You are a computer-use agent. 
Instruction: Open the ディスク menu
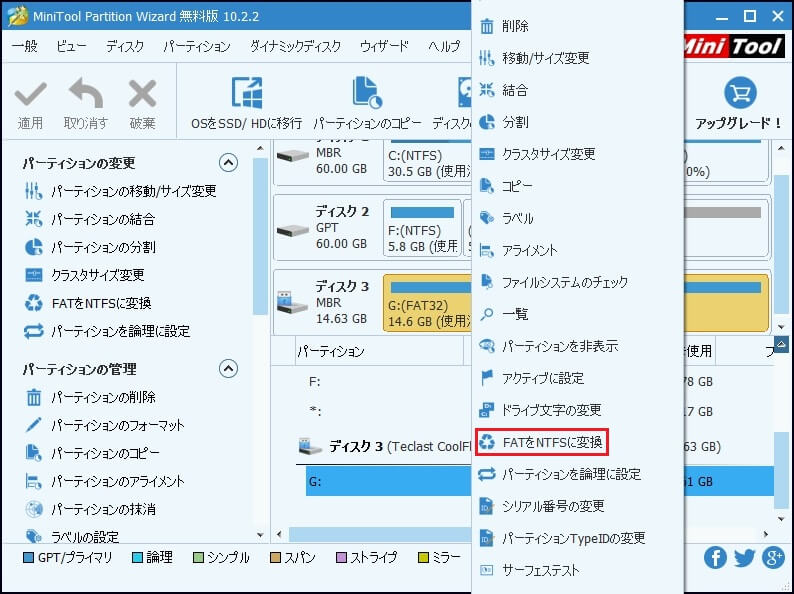[125, 46]
